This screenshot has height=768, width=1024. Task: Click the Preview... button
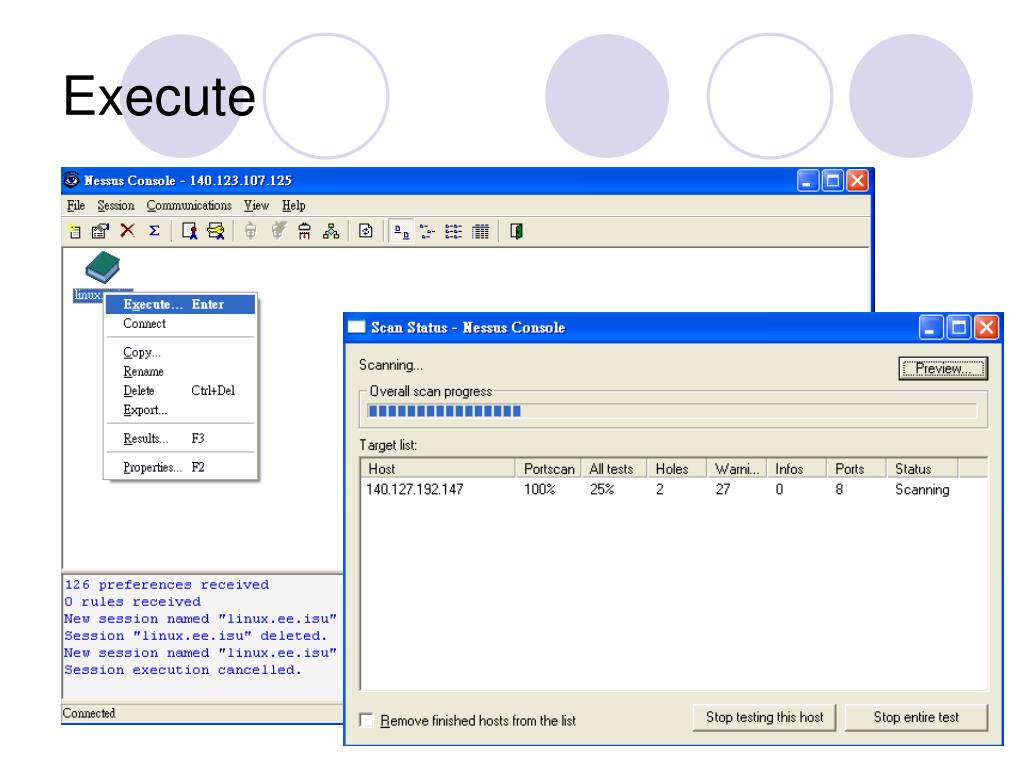(943, 368)
